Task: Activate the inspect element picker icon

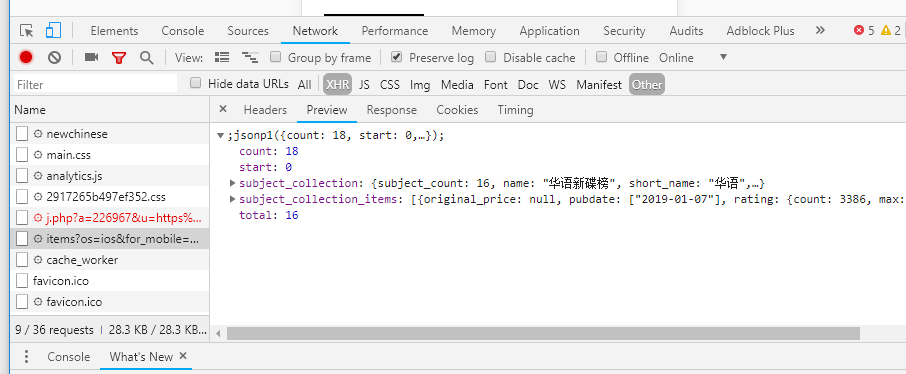Action: pos(26,31)
